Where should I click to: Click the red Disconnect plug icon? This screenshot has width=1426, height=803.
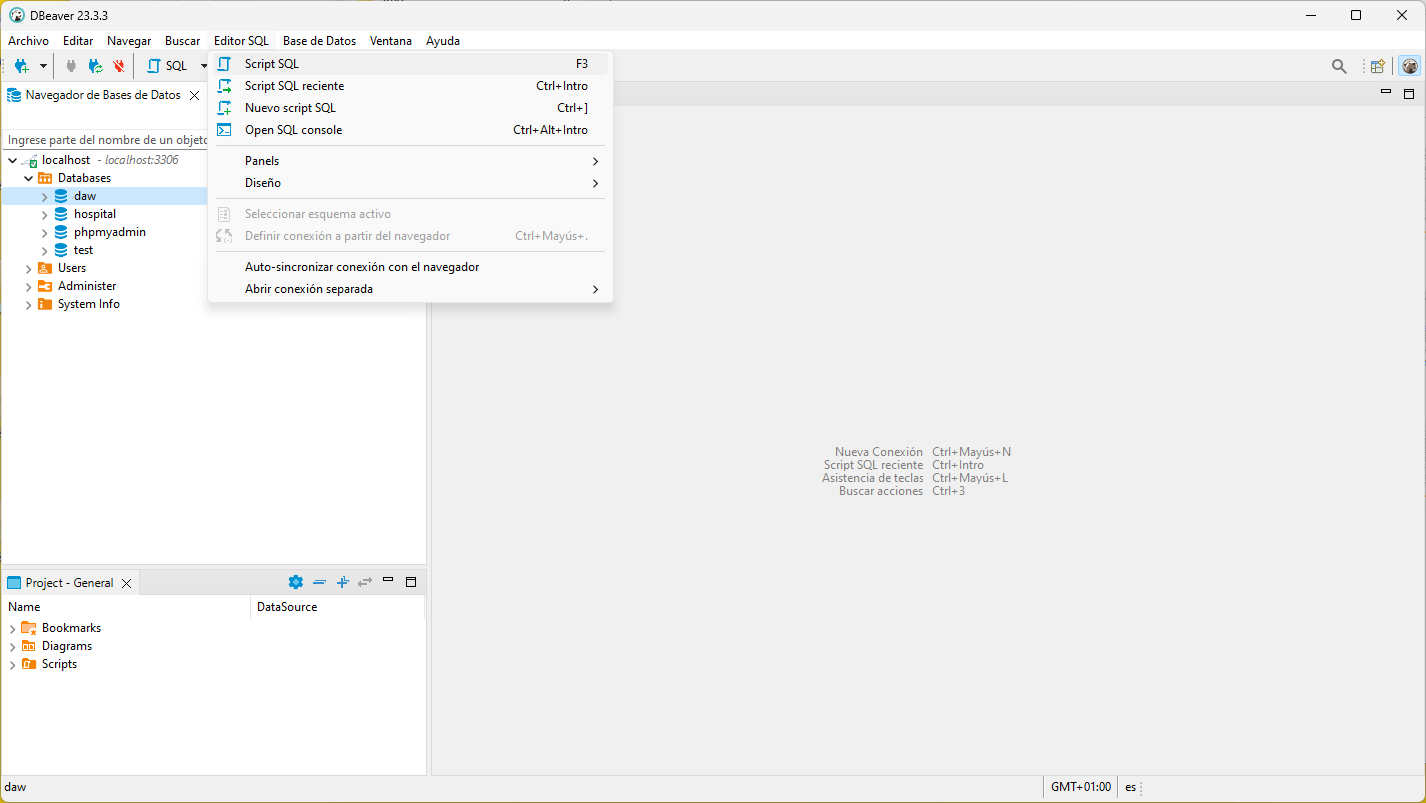click(119, 66)
